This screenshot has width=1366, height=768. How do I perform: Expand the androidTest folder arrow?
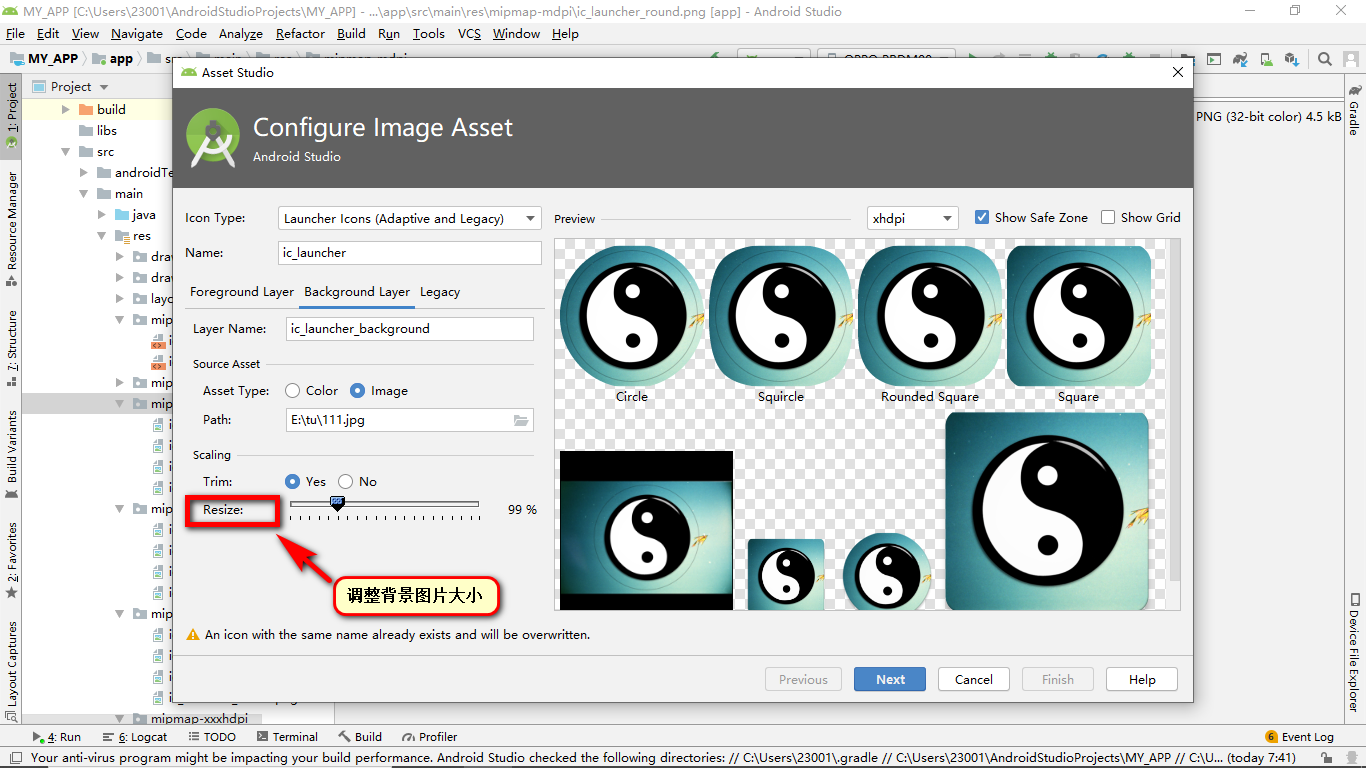pos(84,173)
